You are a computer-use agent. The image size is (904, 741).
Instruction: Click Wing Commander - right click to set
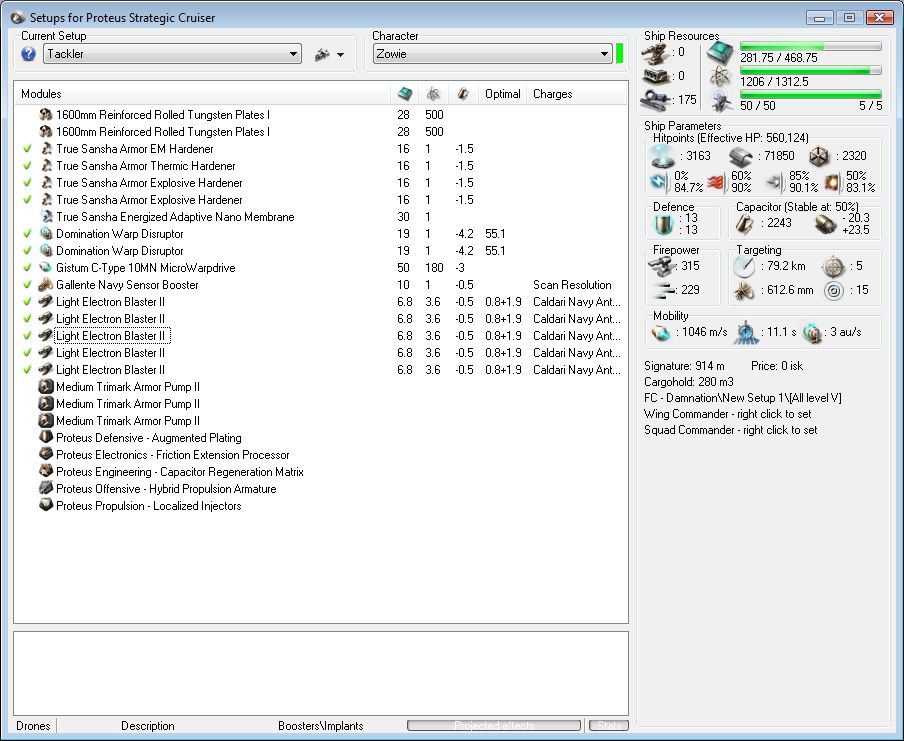pyautogui.click(x=728, y=414)
